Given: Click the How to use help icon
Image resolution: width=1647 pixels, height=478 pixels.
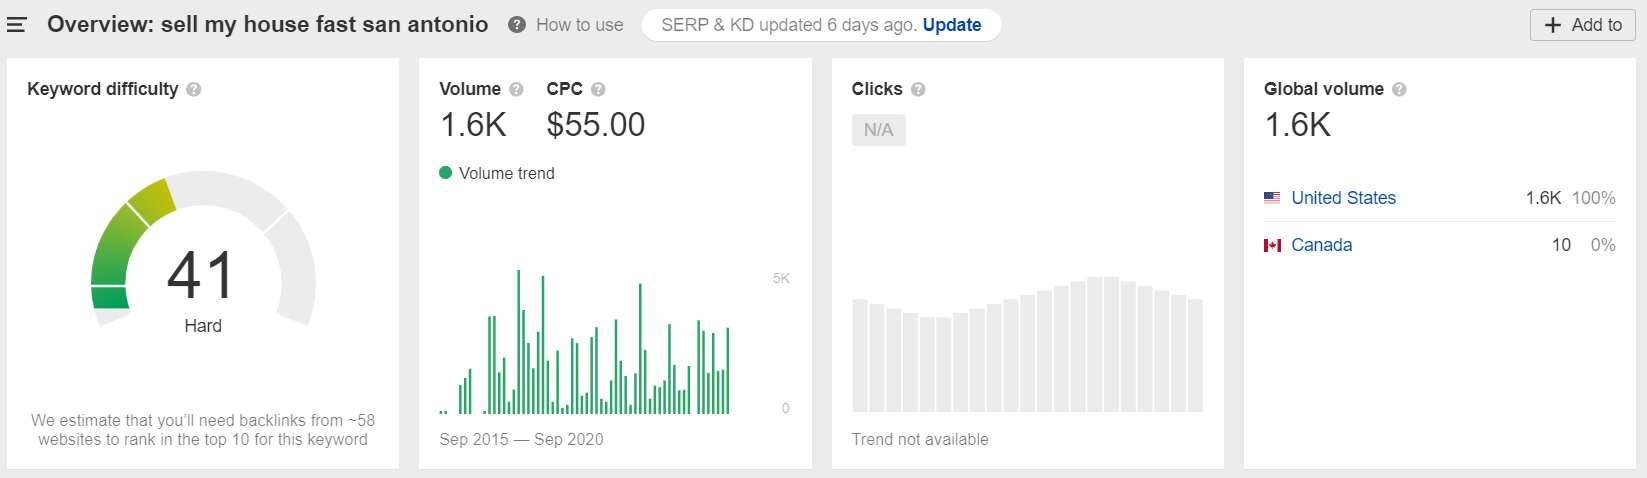Looking at the screenshot, I should click(517, 25).
